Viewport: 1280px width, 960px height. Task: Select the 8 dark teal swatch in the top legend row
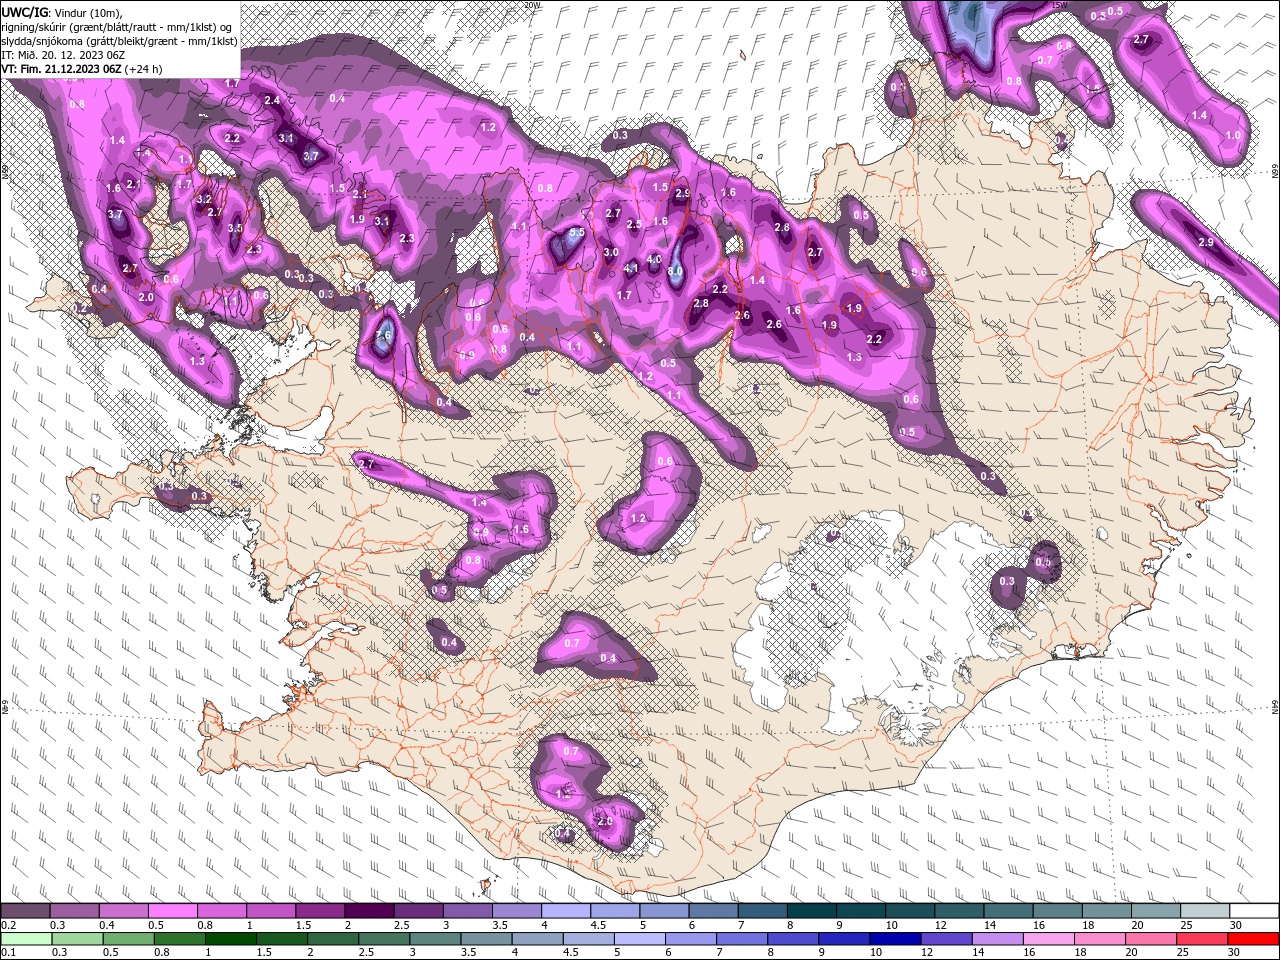[x=812, y=911]
